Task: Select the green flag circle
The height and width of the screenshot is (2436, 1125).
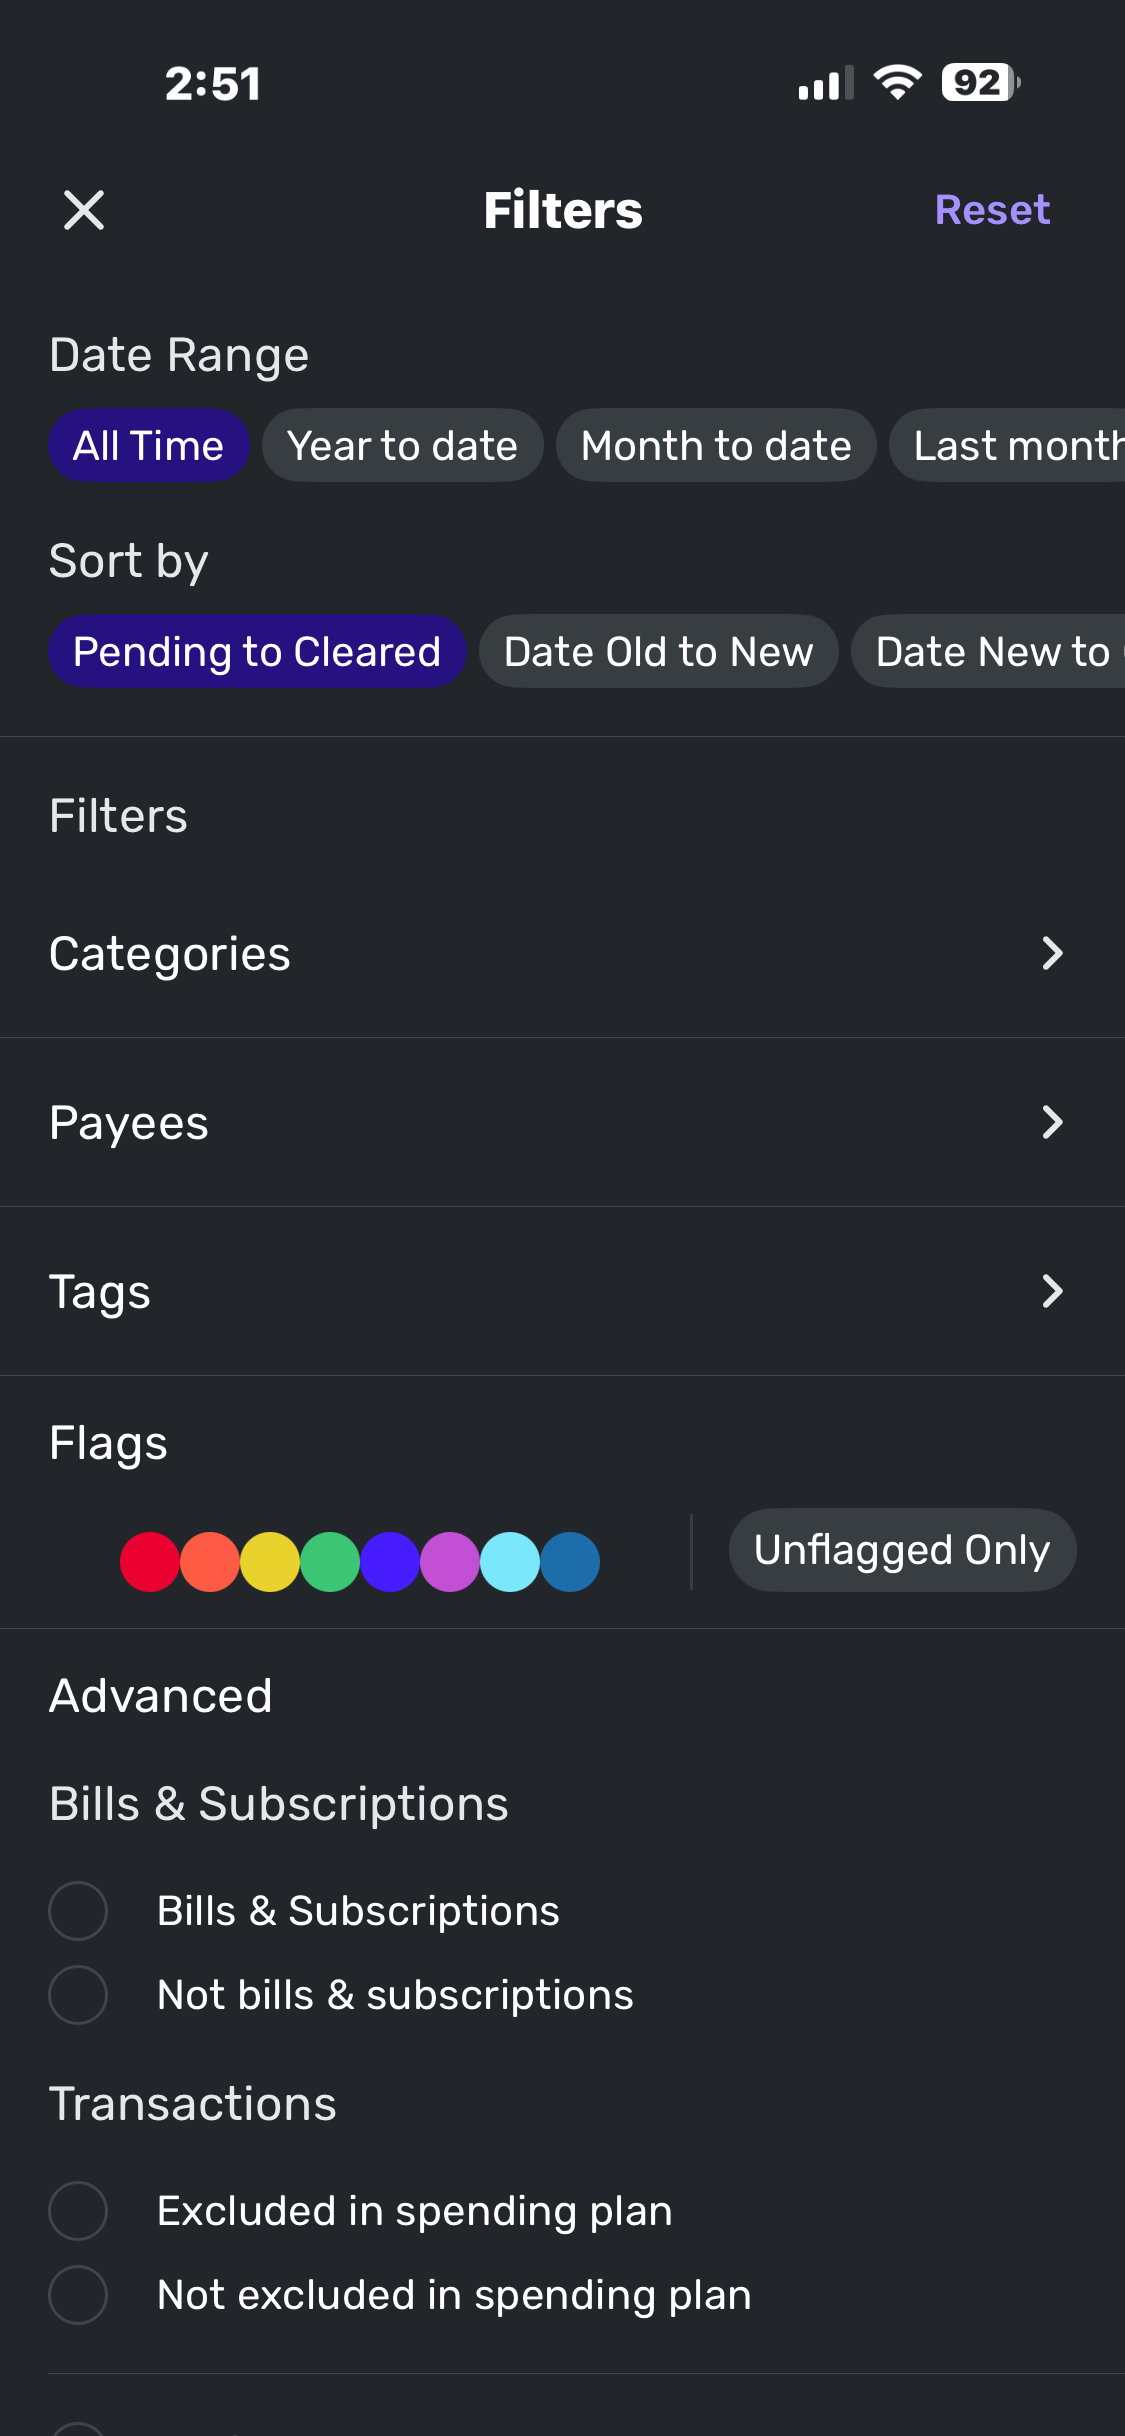Action: [x=330, y=1562]
